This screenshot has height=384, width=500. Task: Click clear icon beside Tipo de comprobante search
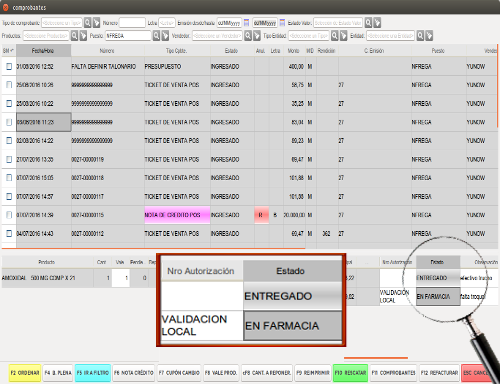pos(96,23)
